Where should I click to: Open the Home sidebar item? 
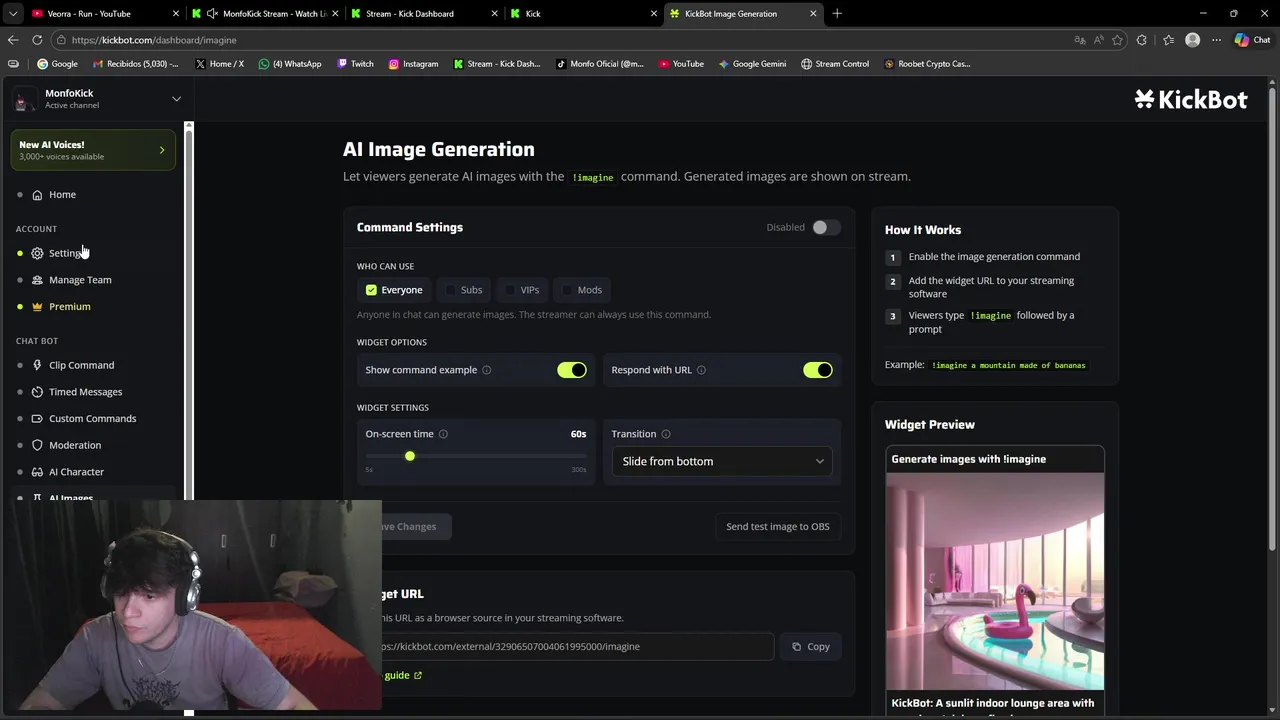62,194
